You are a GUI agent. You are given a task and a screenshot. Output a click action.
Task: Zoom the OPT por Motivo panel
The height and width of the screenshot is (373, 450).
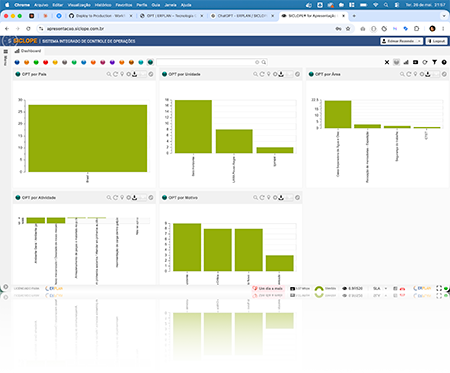tap(255, 198)
